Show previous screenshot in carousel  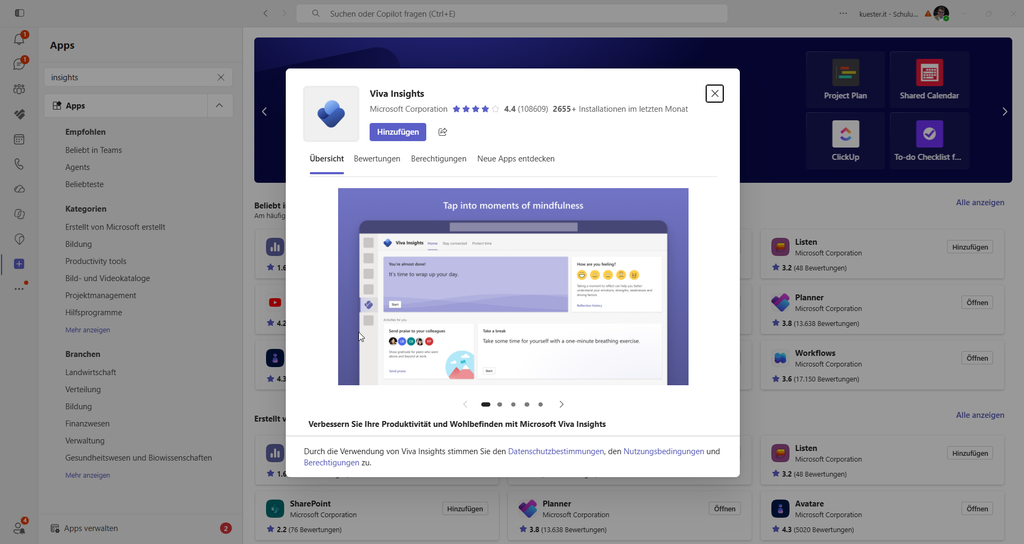tap(465, 404)
